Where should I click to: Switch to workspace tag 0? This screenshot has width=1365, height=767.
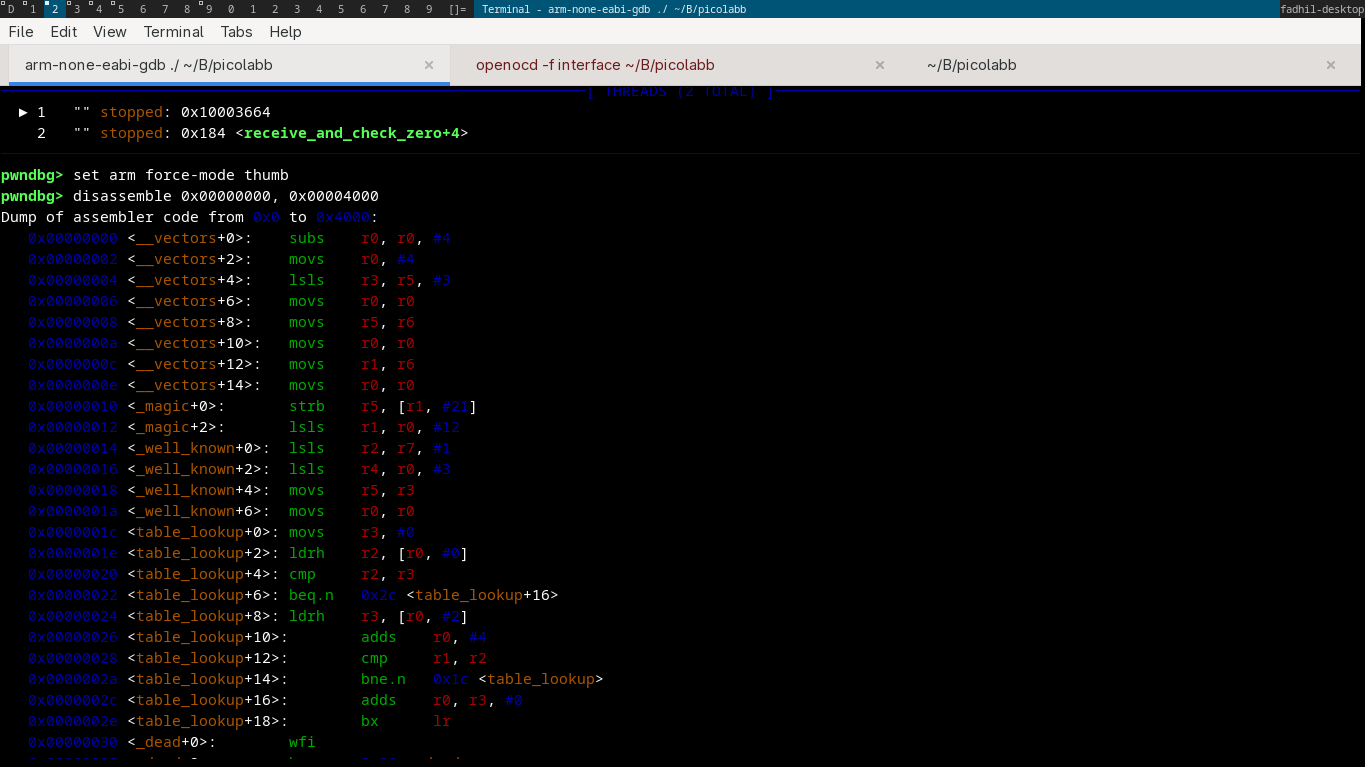[x=231, y=9]
